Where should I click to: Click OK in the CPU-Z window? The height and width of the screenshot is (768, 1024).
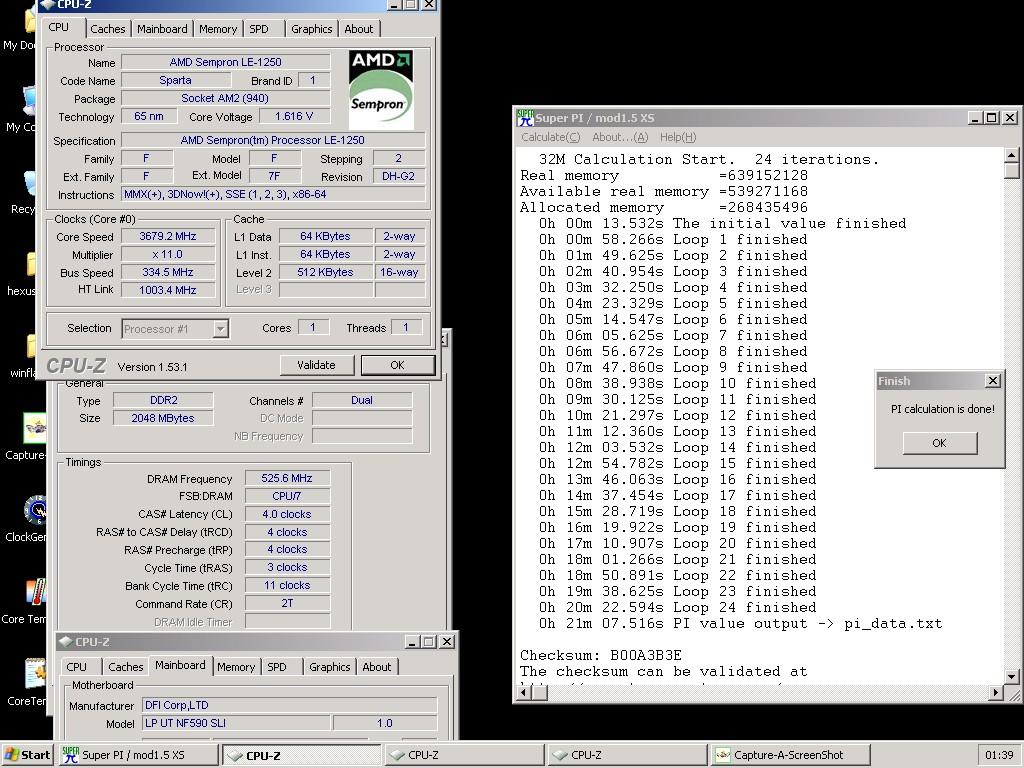398,365
